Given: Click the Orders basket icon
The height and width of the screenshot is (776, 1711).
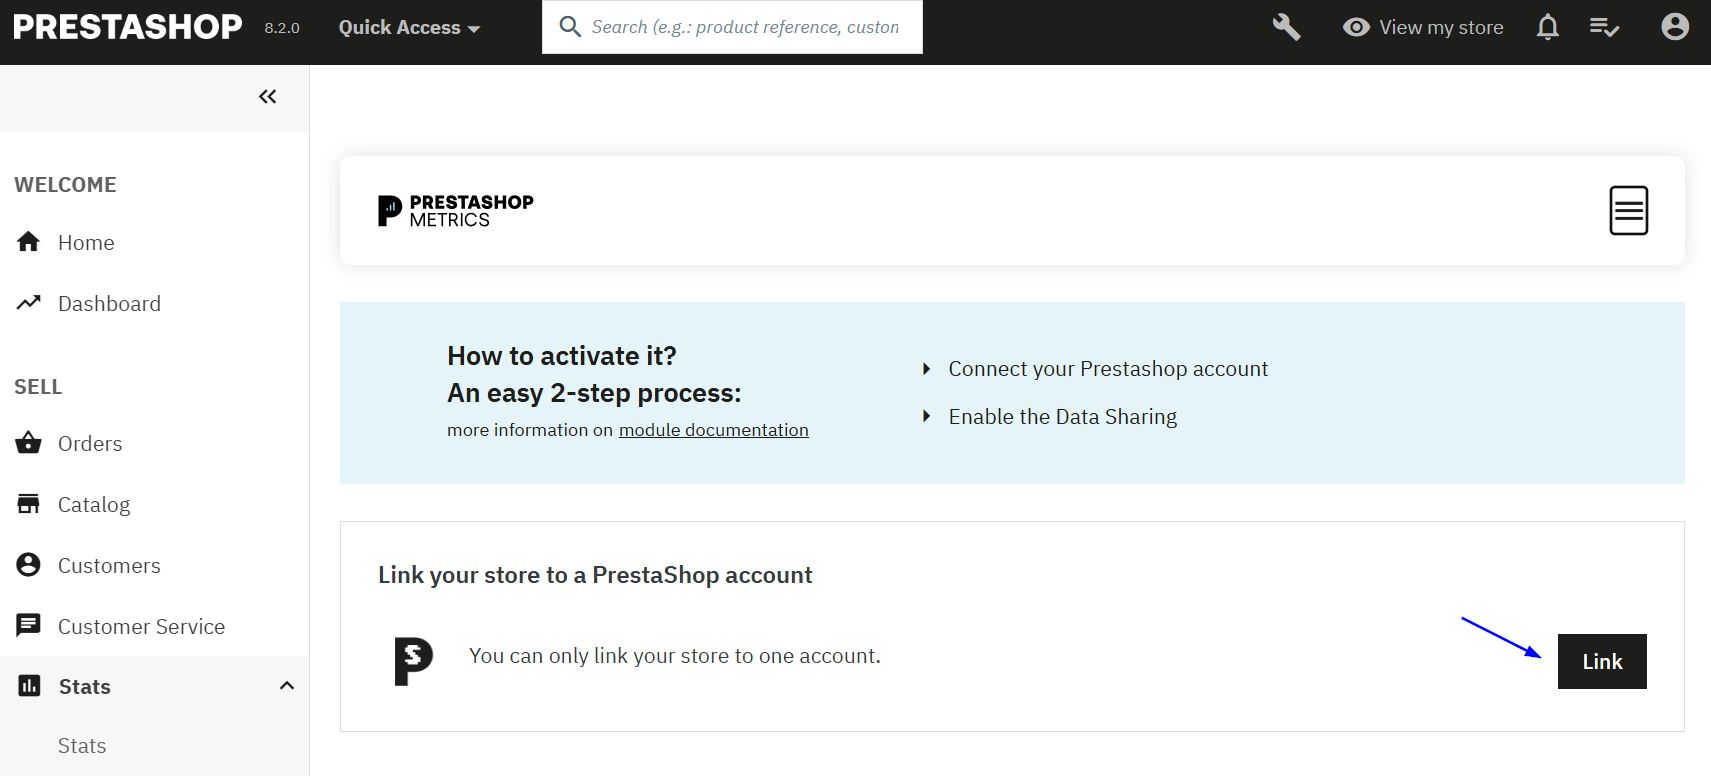Looking at the screenshot, I should (x=29, y=443).
